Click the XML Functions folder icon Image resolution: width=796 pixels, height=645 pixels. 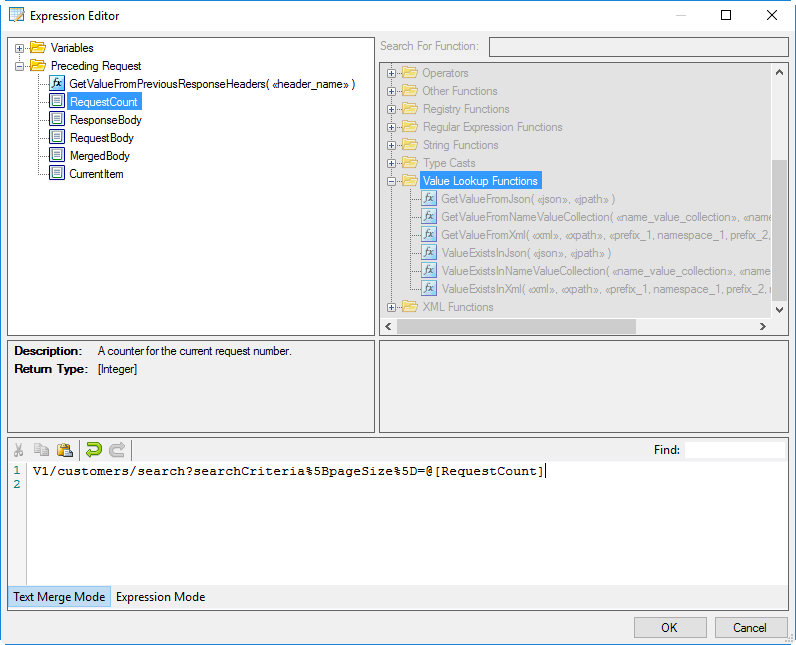click(x=410, y=306)
